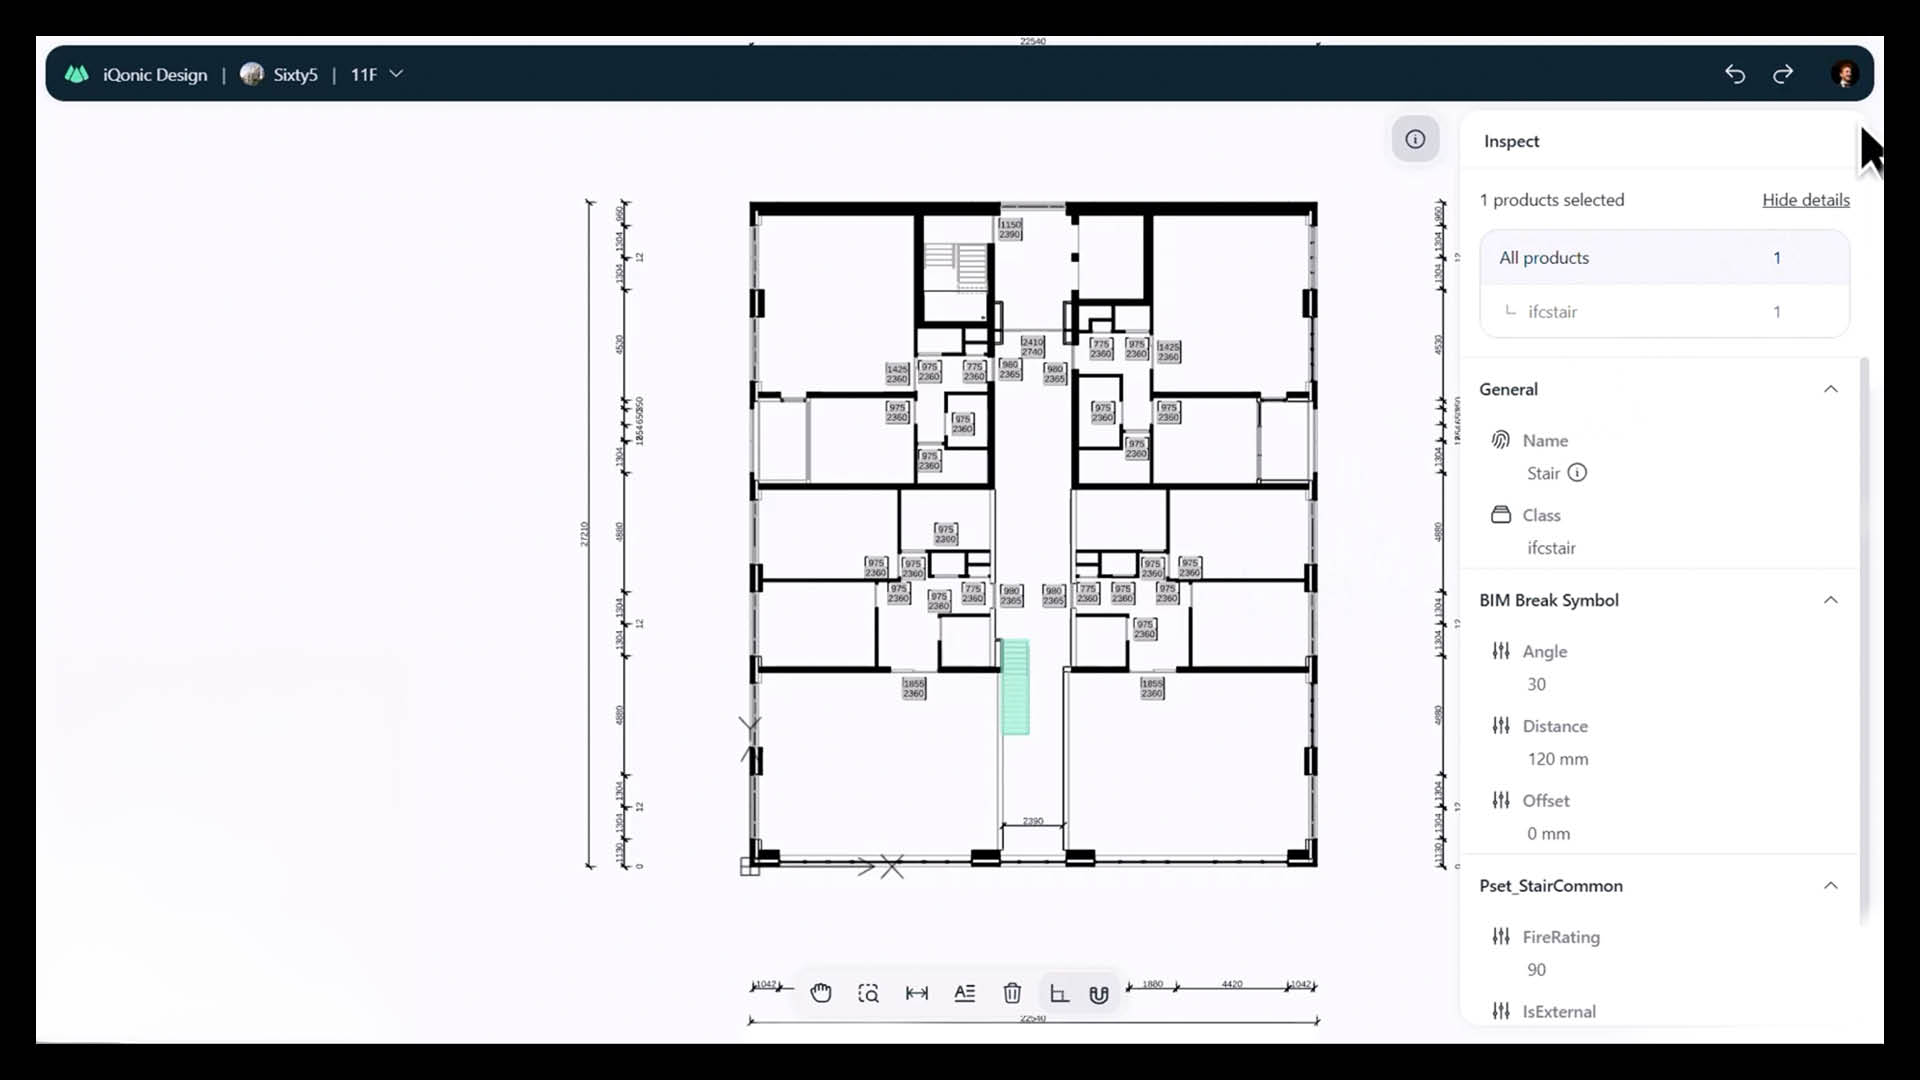Open the user profile avatar
The height and width of the screenshot is (1080, 1920).
tap(1845, 74)
